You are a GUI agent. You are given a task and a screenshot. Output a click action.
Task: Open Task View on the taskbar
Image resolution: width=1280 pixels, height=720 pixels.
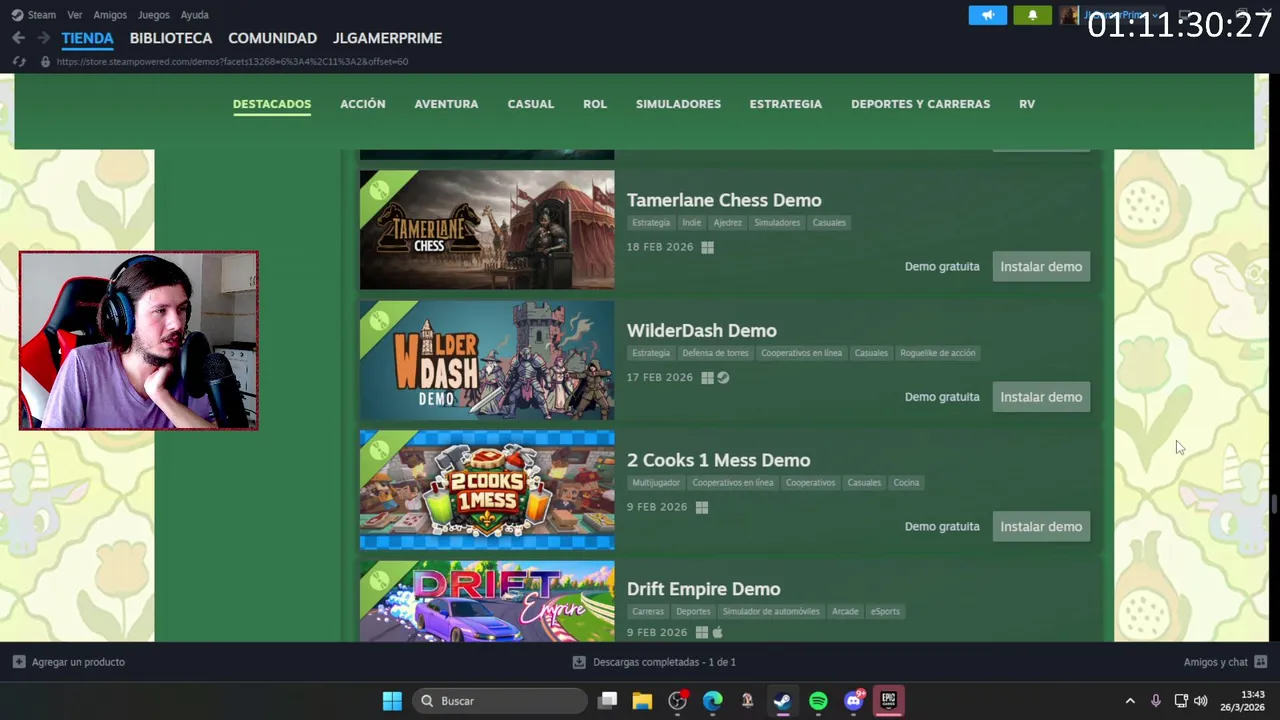607,701
